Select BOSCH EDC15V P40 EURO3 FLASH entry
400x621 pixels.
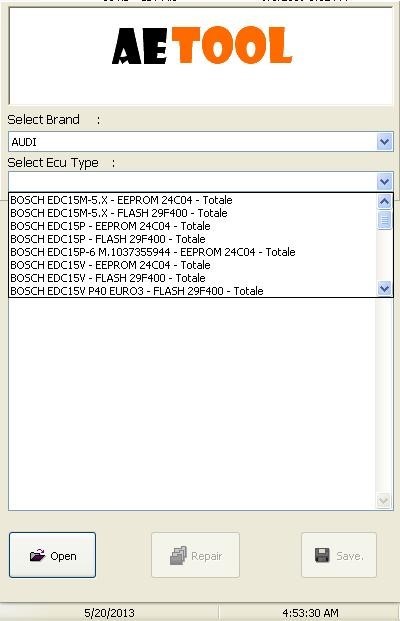[x=193, y=291]
